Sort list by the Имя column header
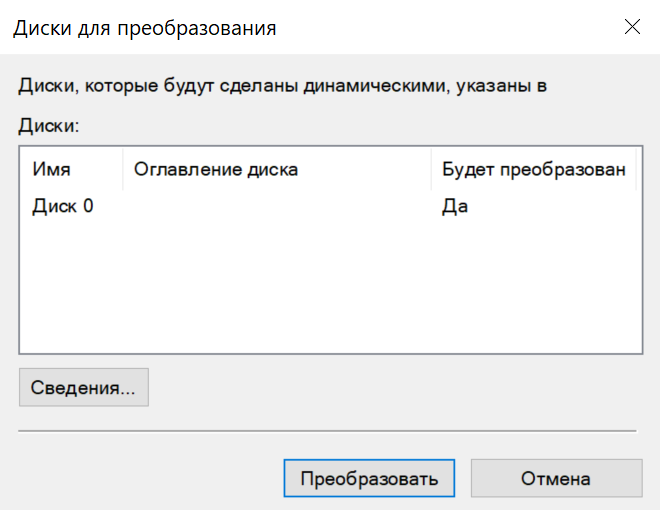 (x=52, y=169)
